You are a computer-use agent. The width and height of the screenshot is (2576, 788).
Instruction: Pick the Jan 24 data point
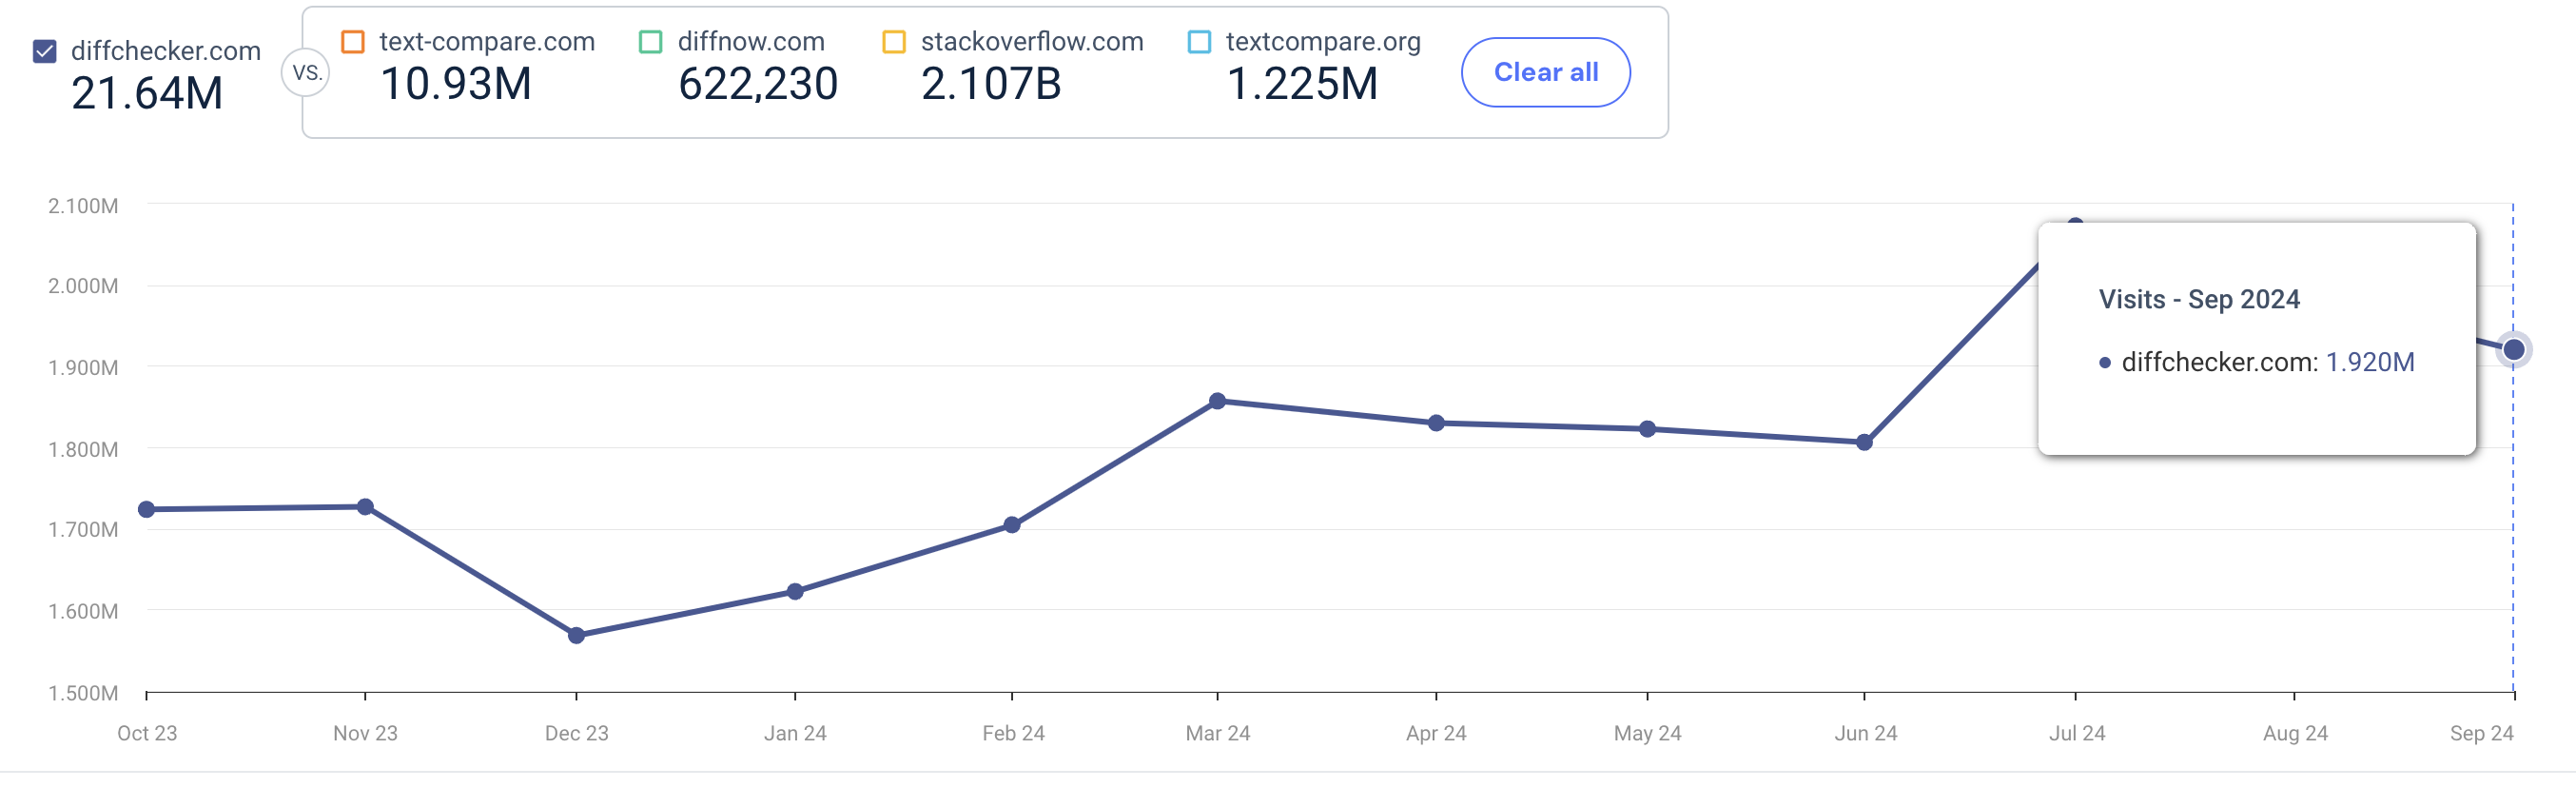[x=795, y=591]
